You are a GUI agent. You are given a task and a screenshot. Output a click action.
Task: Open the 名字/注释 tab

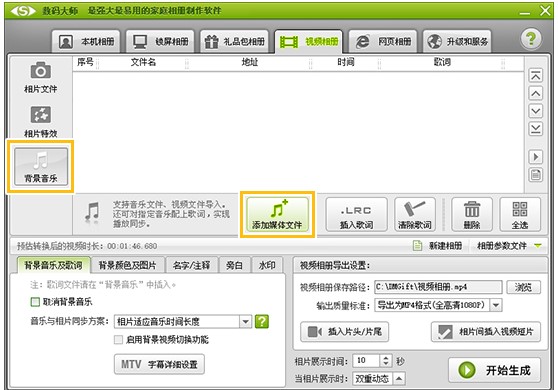coord(191,265)
